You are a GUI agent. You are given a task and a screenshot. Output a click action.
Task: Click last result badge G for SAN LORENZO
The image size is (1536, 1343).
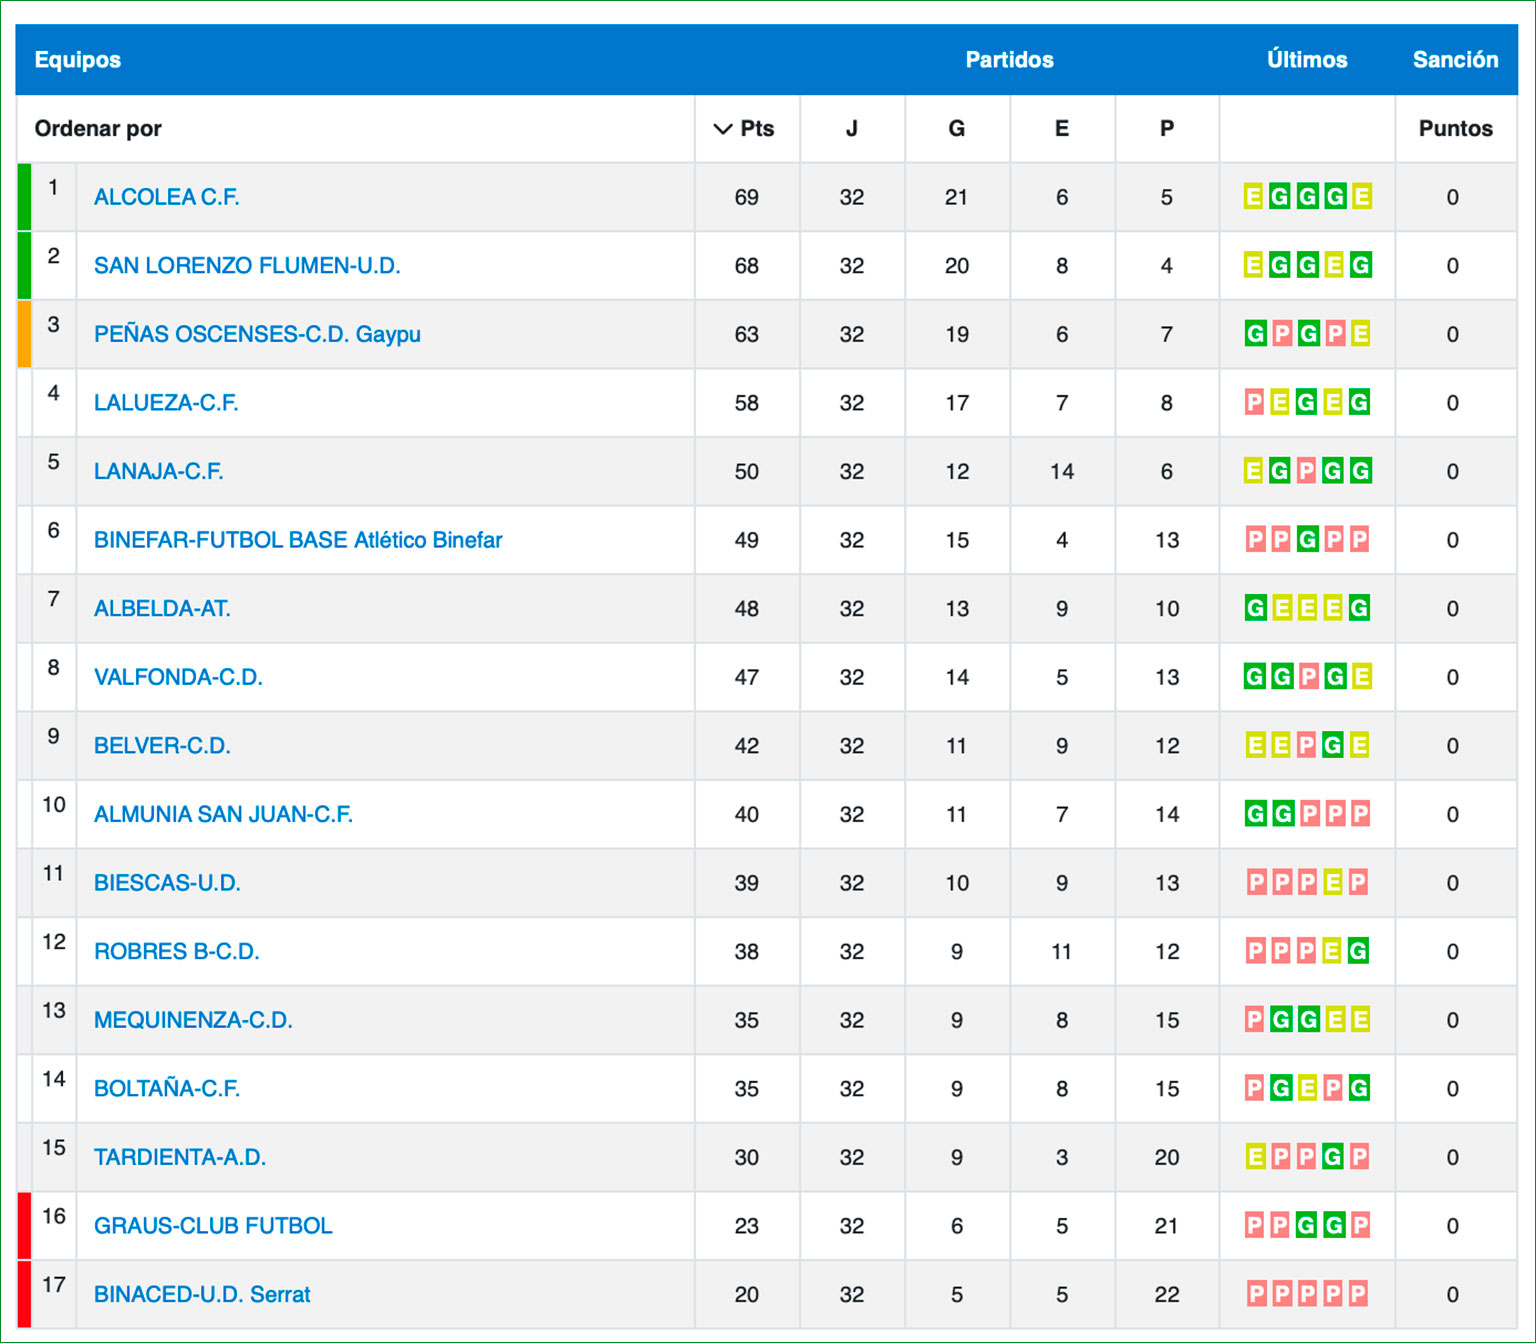[1360, 266]
